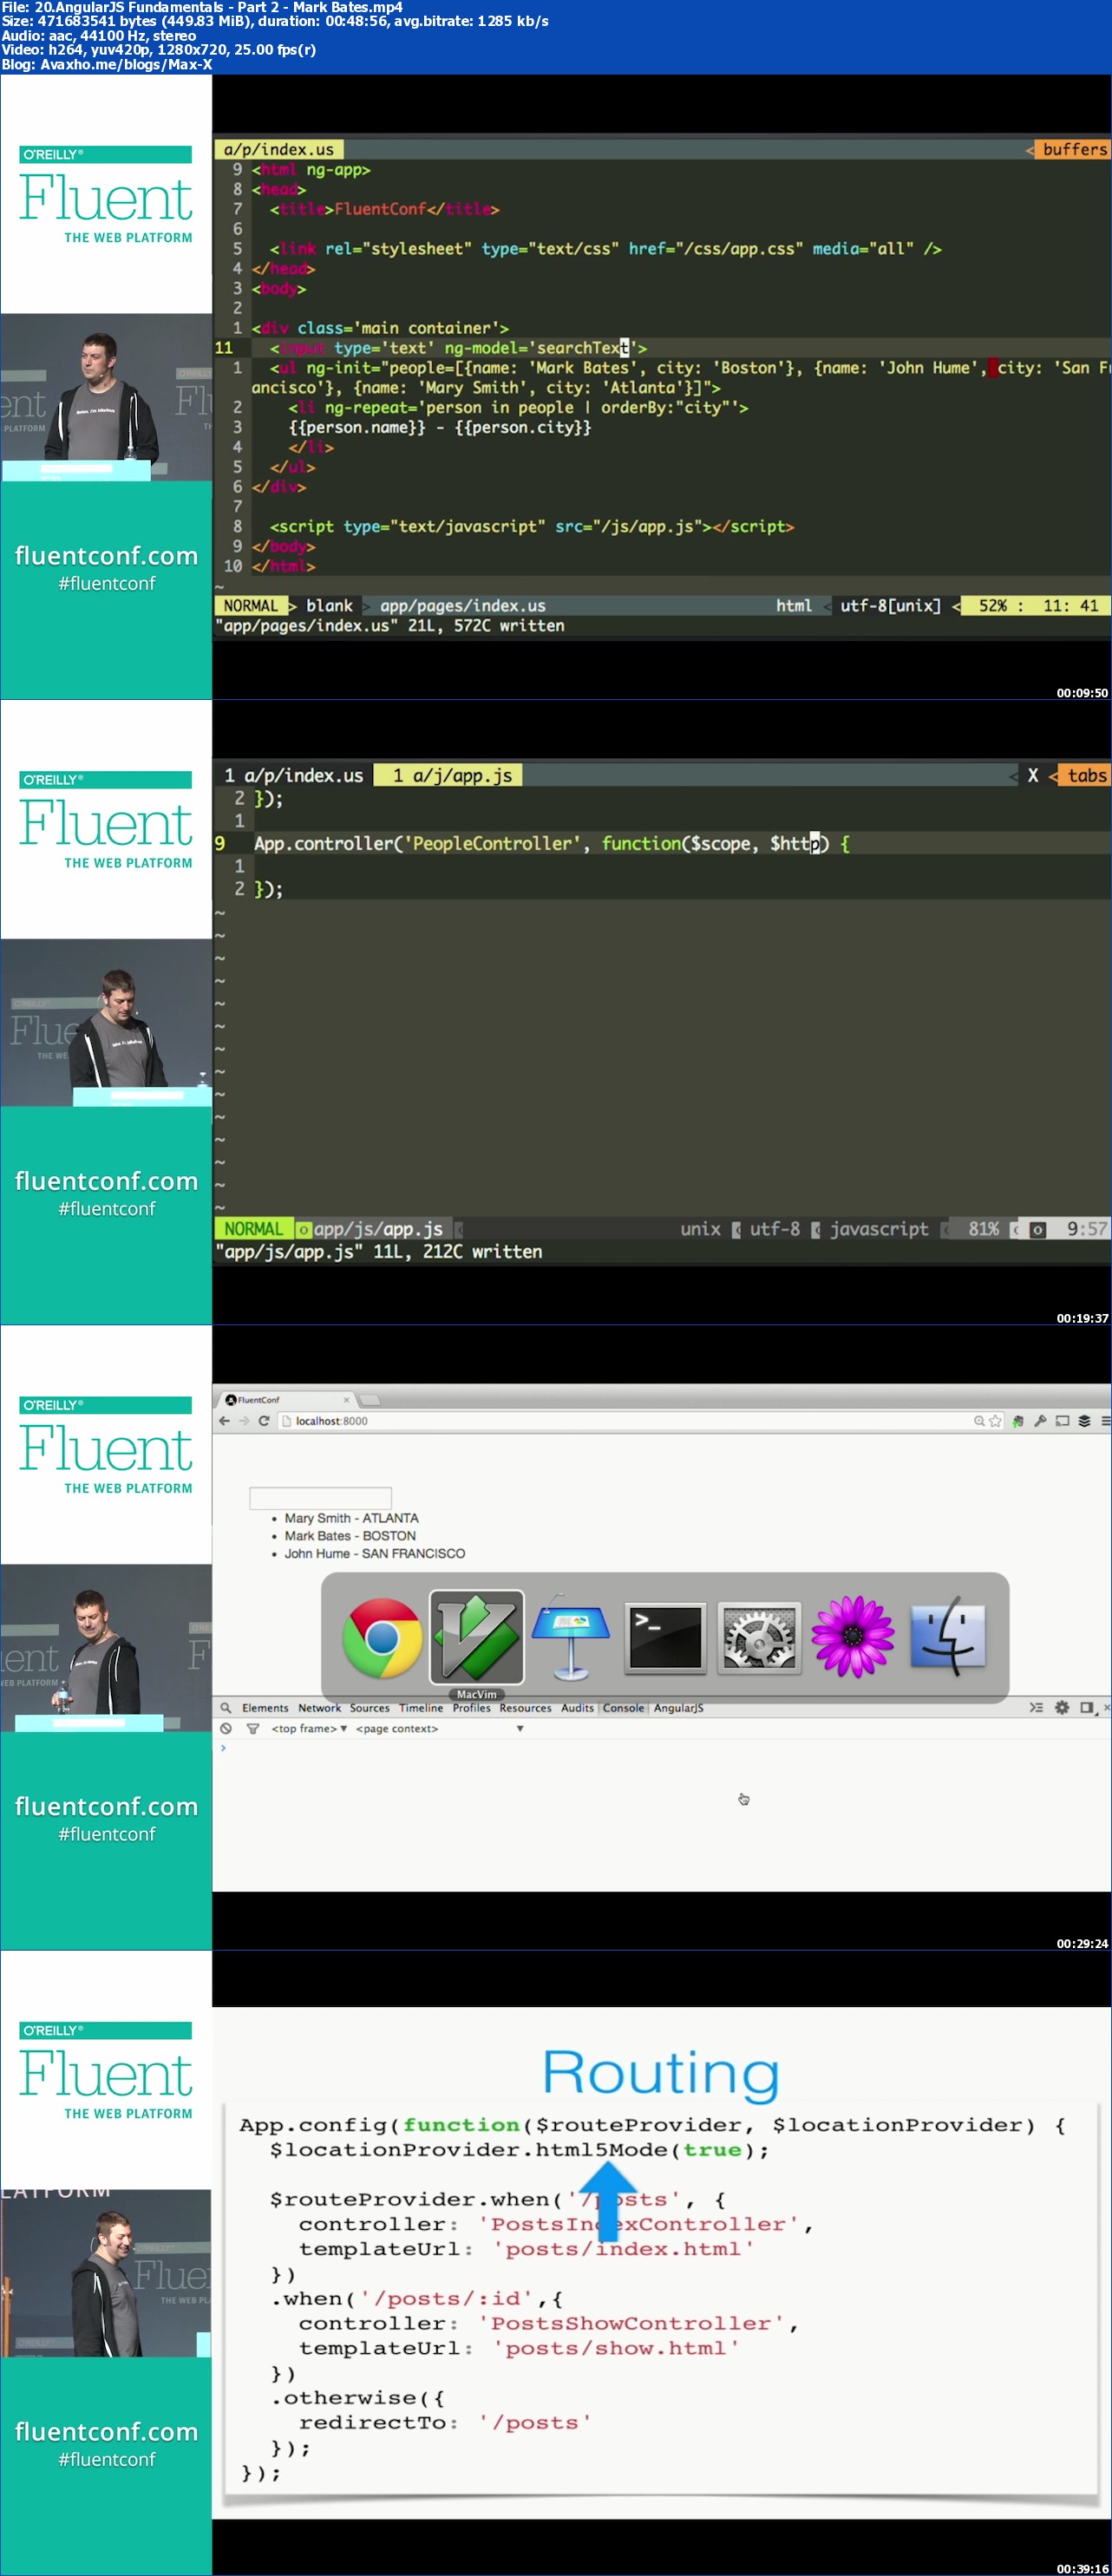Click the 'tabs' label in Vim tabline
Screen dimensions: 1112x2576
coord(1086,775)
